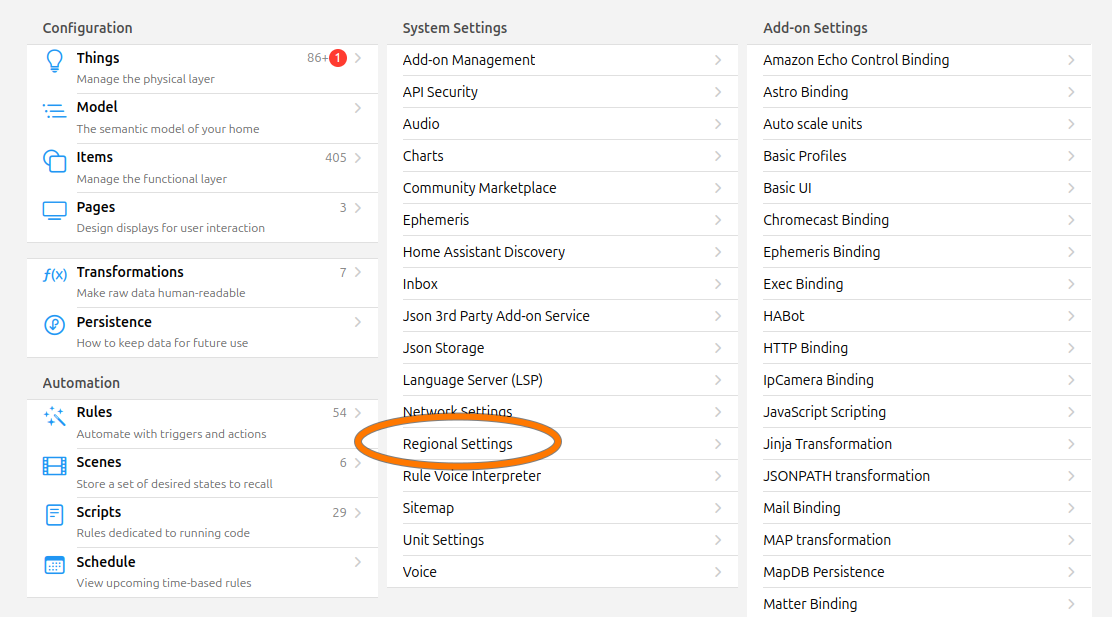Select Auto scale units add-on
Image resolution: width=1112 pixels, height=617 pixels.
click(919, 124)
